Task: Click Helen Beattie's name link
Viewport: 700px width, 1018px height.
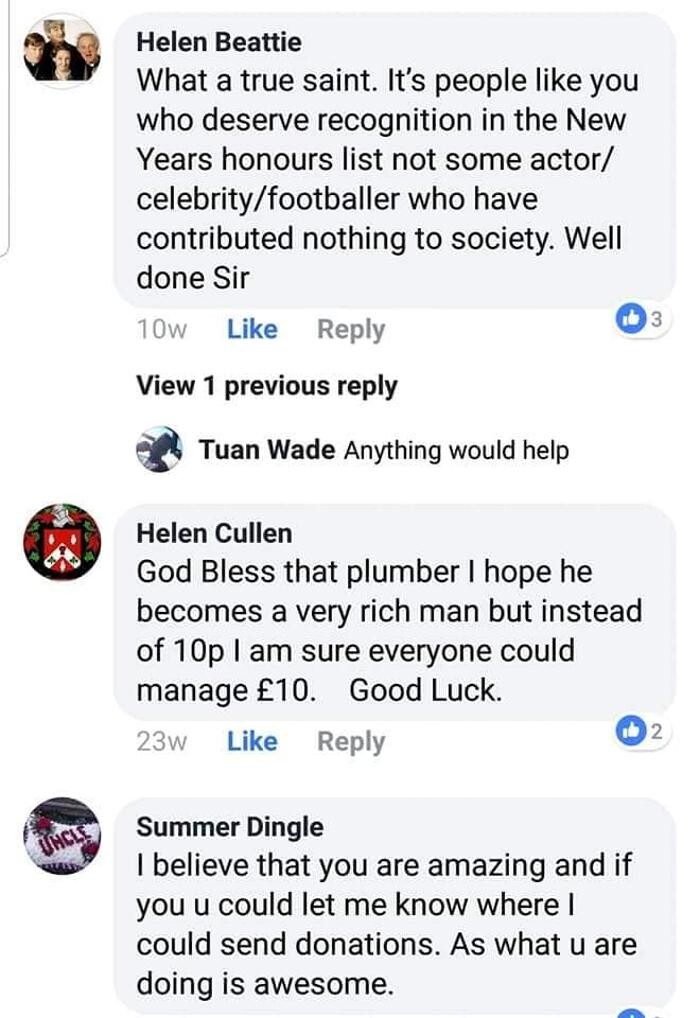Action: click(218, 42)
